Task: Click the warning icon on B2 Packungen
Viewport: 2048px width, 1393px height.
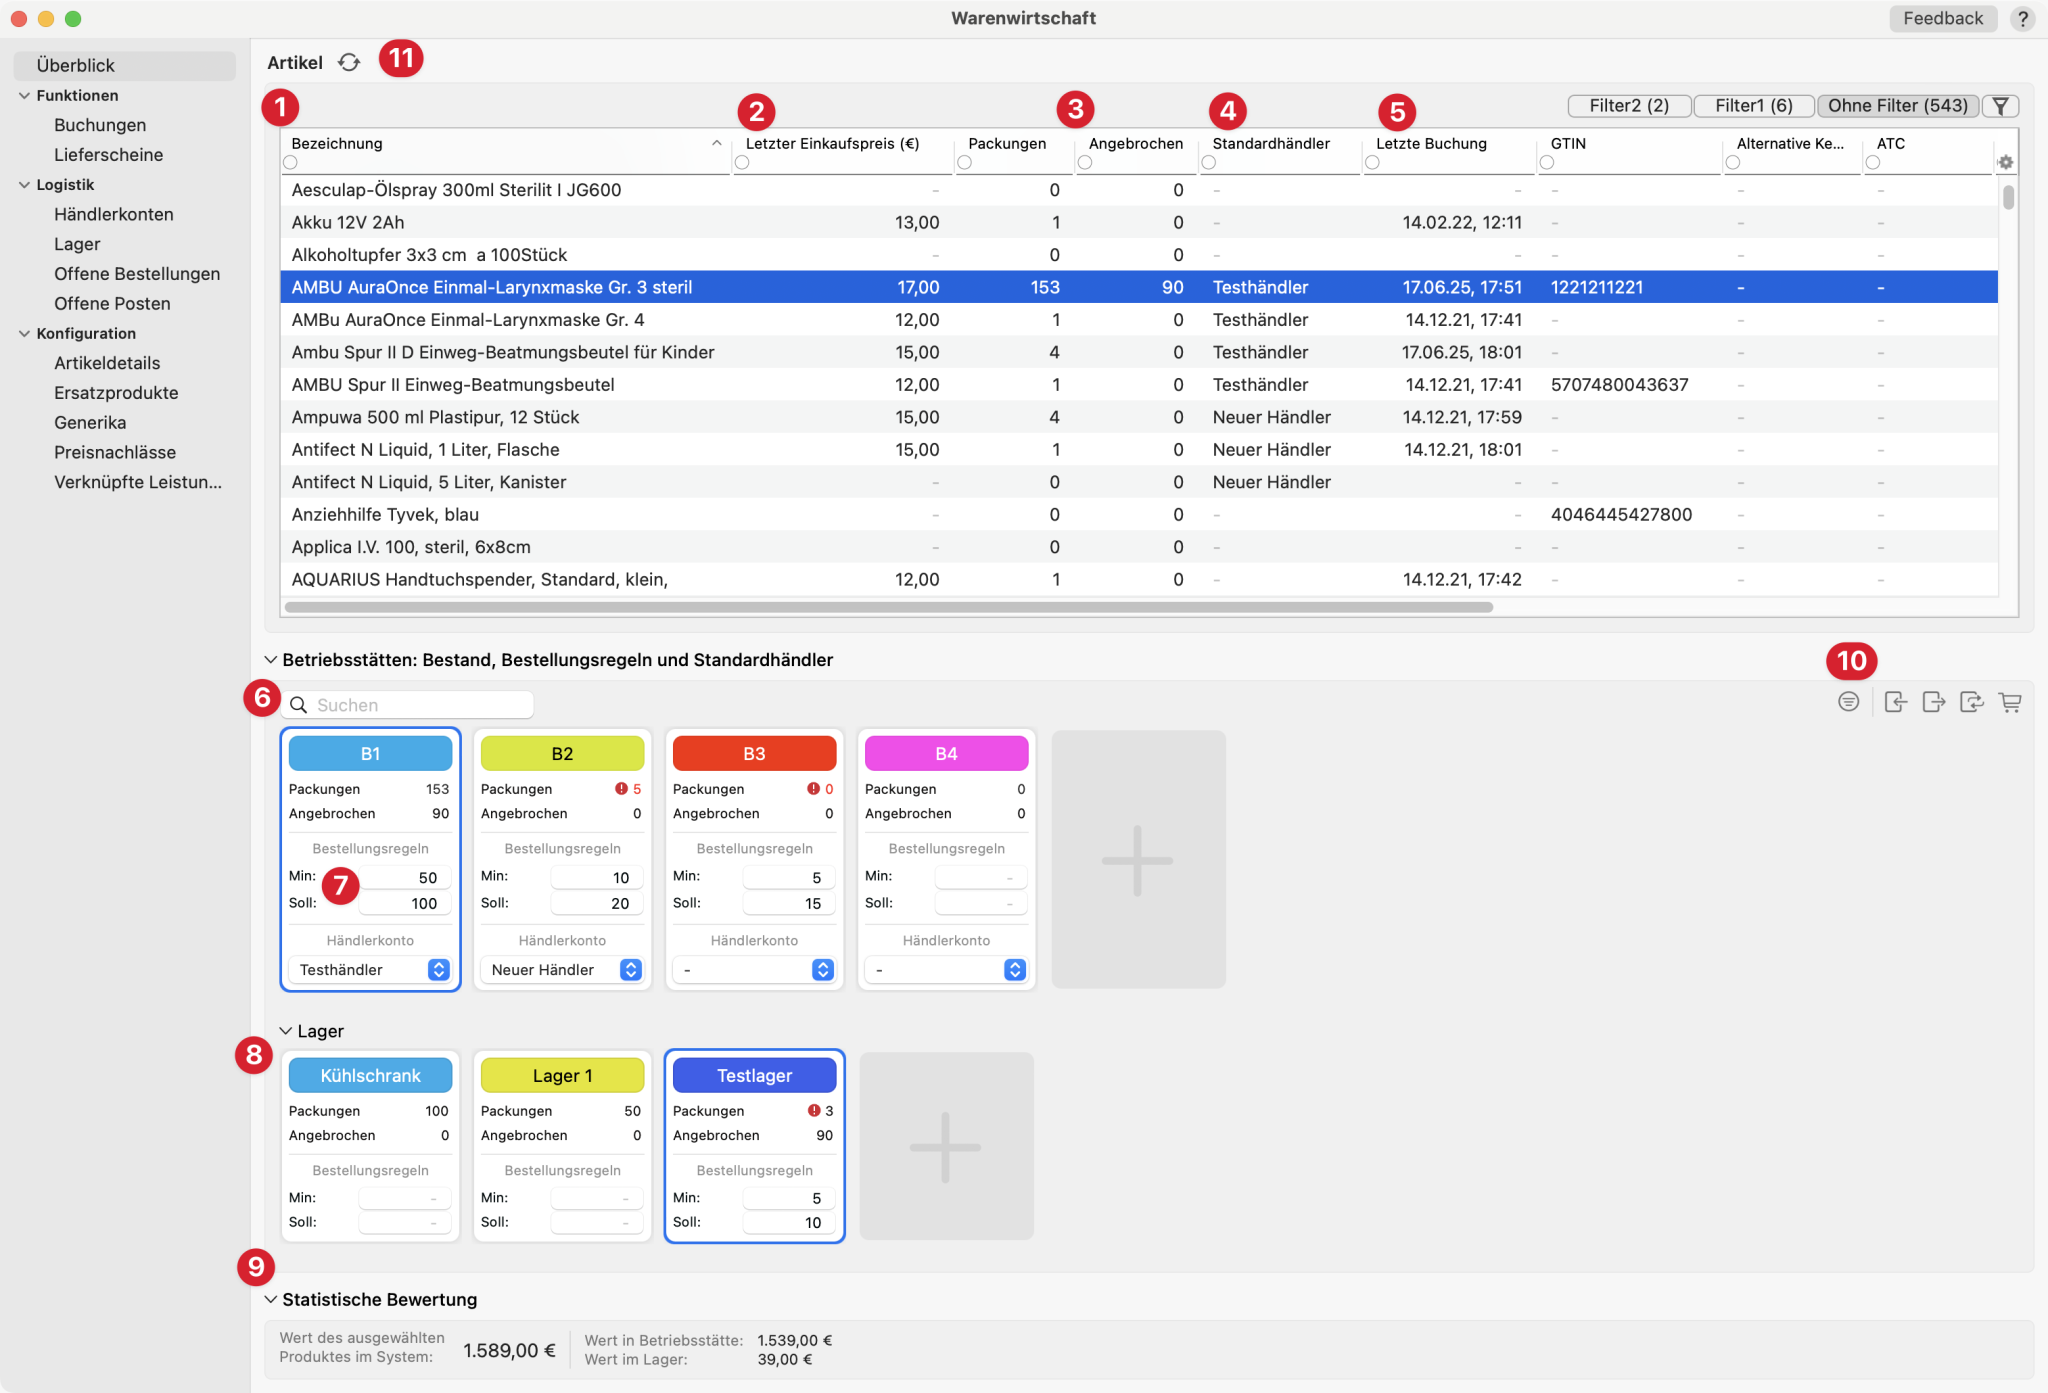Action: [x=621, y=789]
